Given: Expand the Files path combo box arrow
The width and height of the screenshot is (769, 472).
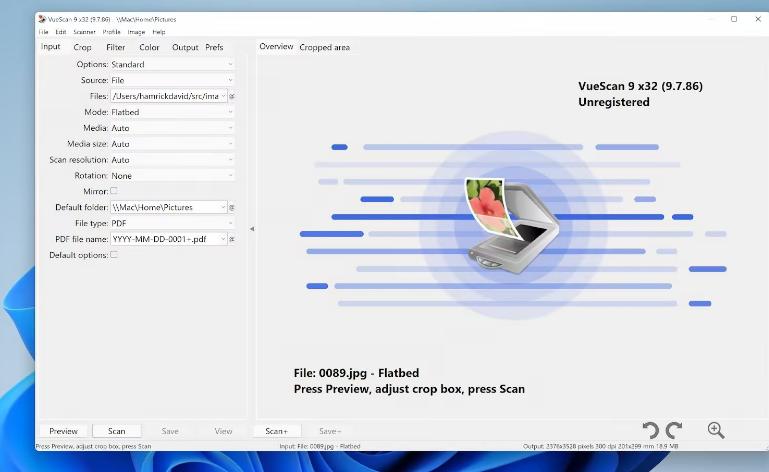Looking at the screenshot, I should pyautogui.click(x=223, y=96).
